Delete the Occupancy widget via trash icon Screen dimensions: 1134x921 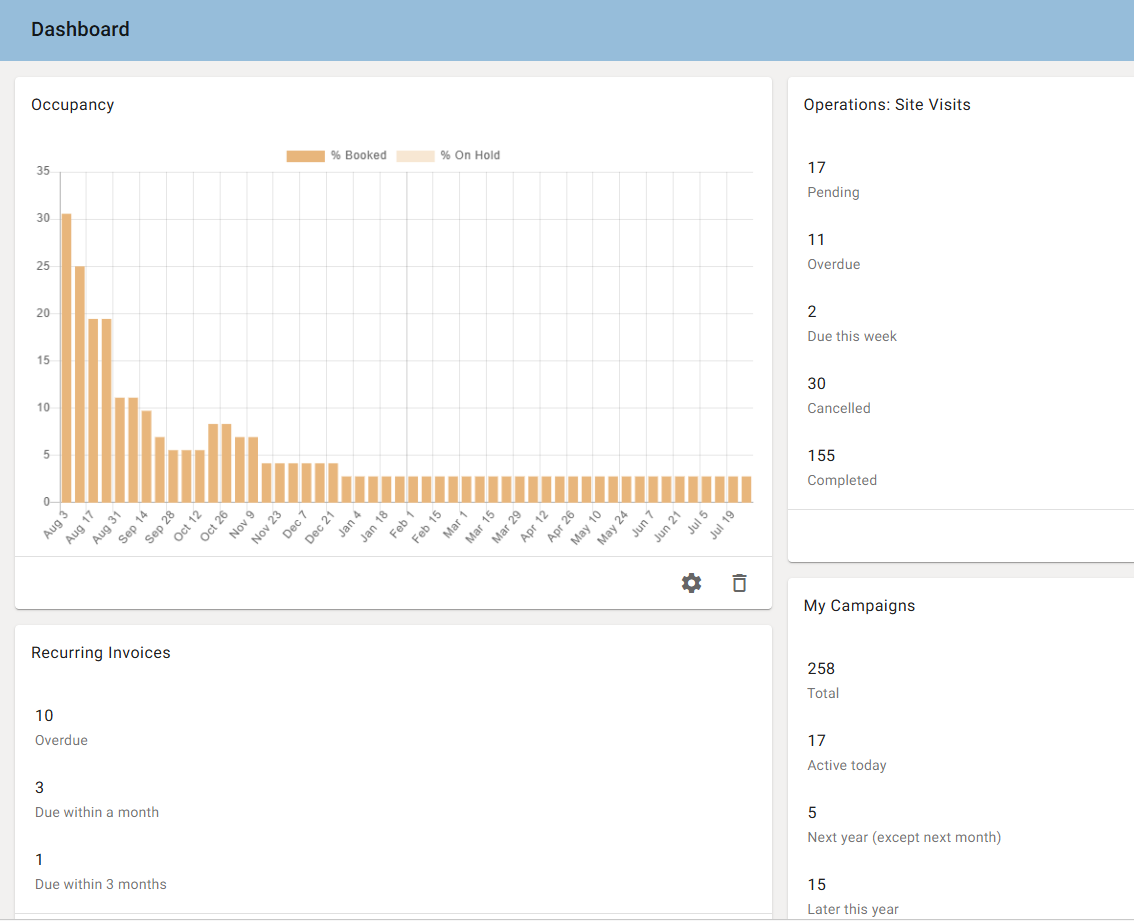pyautogui.click(x=739, y=583)
